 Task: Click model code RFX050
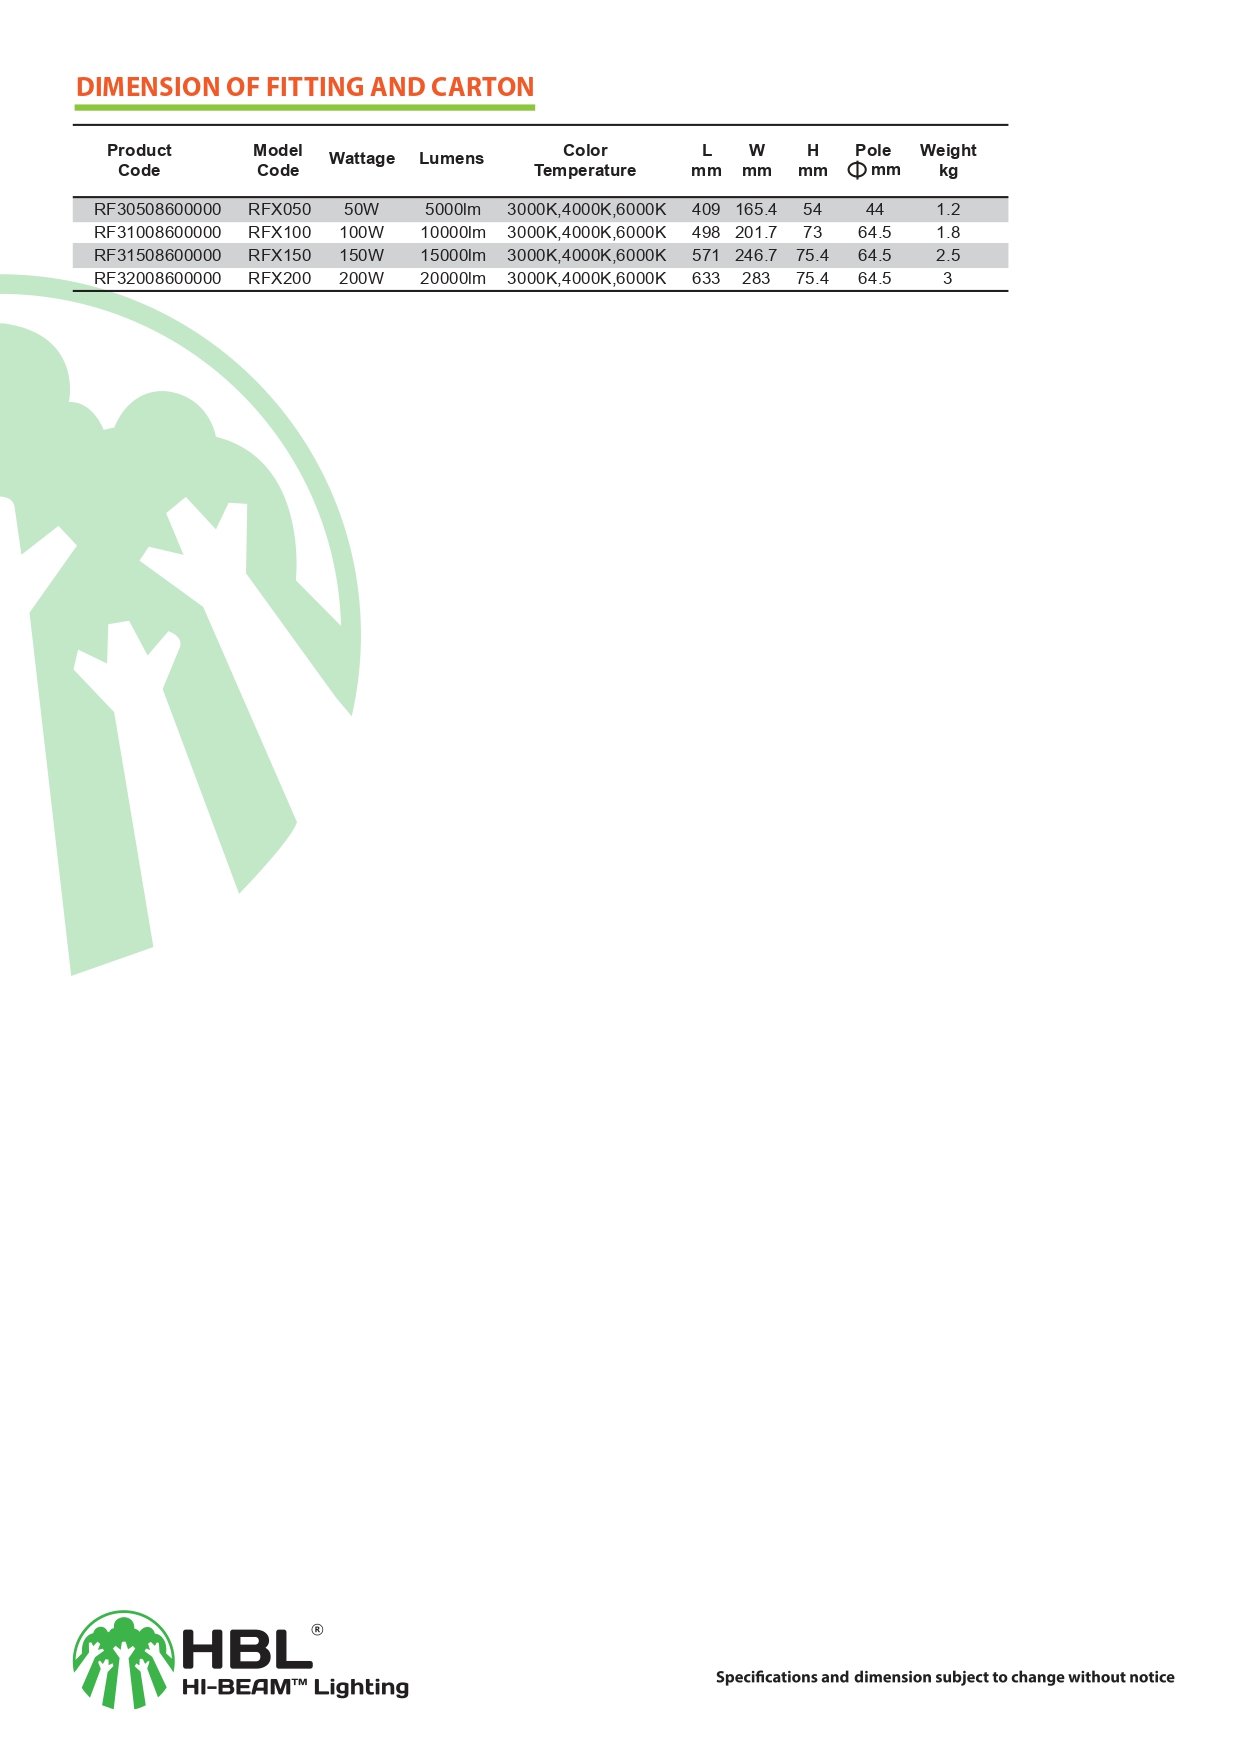(x=280, y=209)
